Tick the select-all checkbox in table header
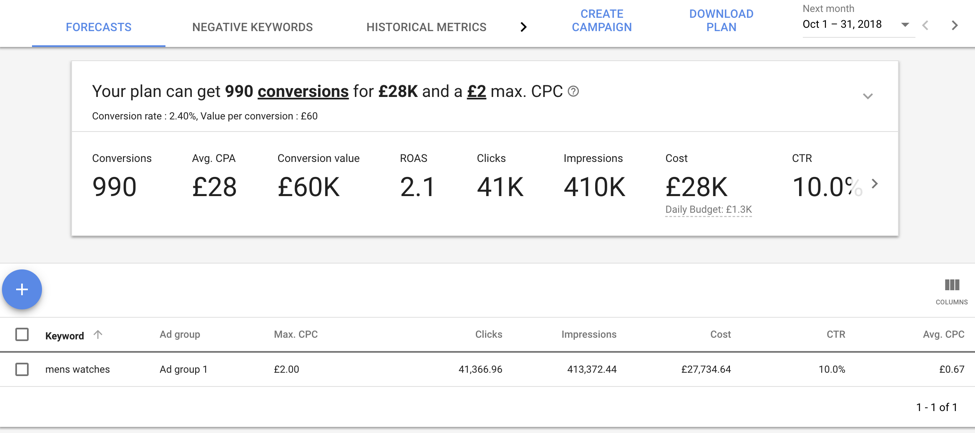The width and height of the screenshot is (975, 433). pyautogui.click(x=22, y=335)
